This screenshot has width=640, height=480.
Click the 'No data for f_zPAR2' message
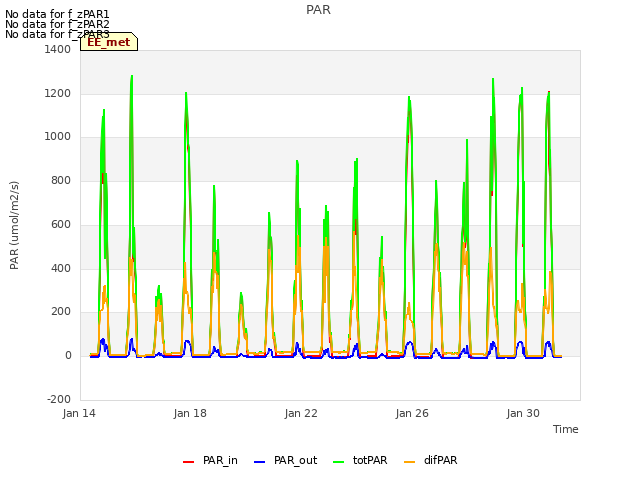click(57, 24)
